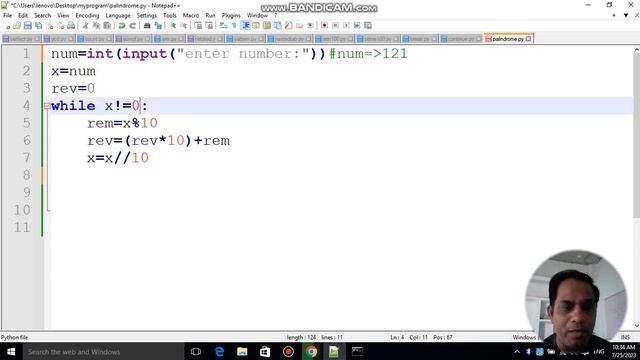Start macro recording with red icon
Image resolution: width=640 pixels, height=360 pixels.
(x=324, y=25)
